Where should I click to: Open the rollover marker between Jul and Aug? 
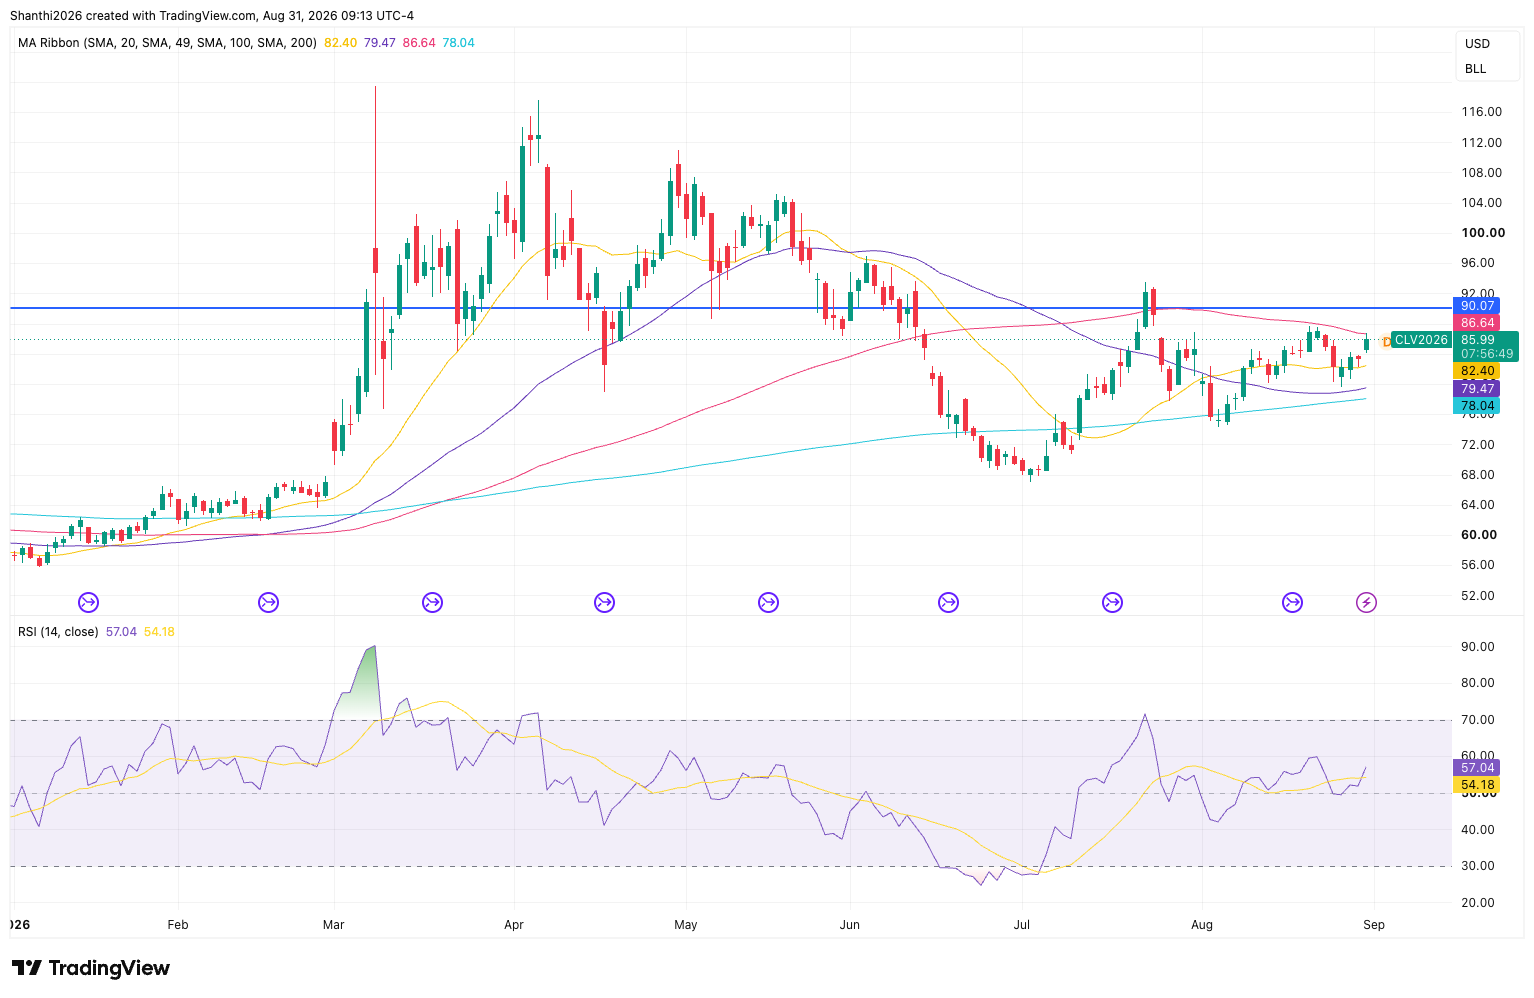(x=1112, y=602)
